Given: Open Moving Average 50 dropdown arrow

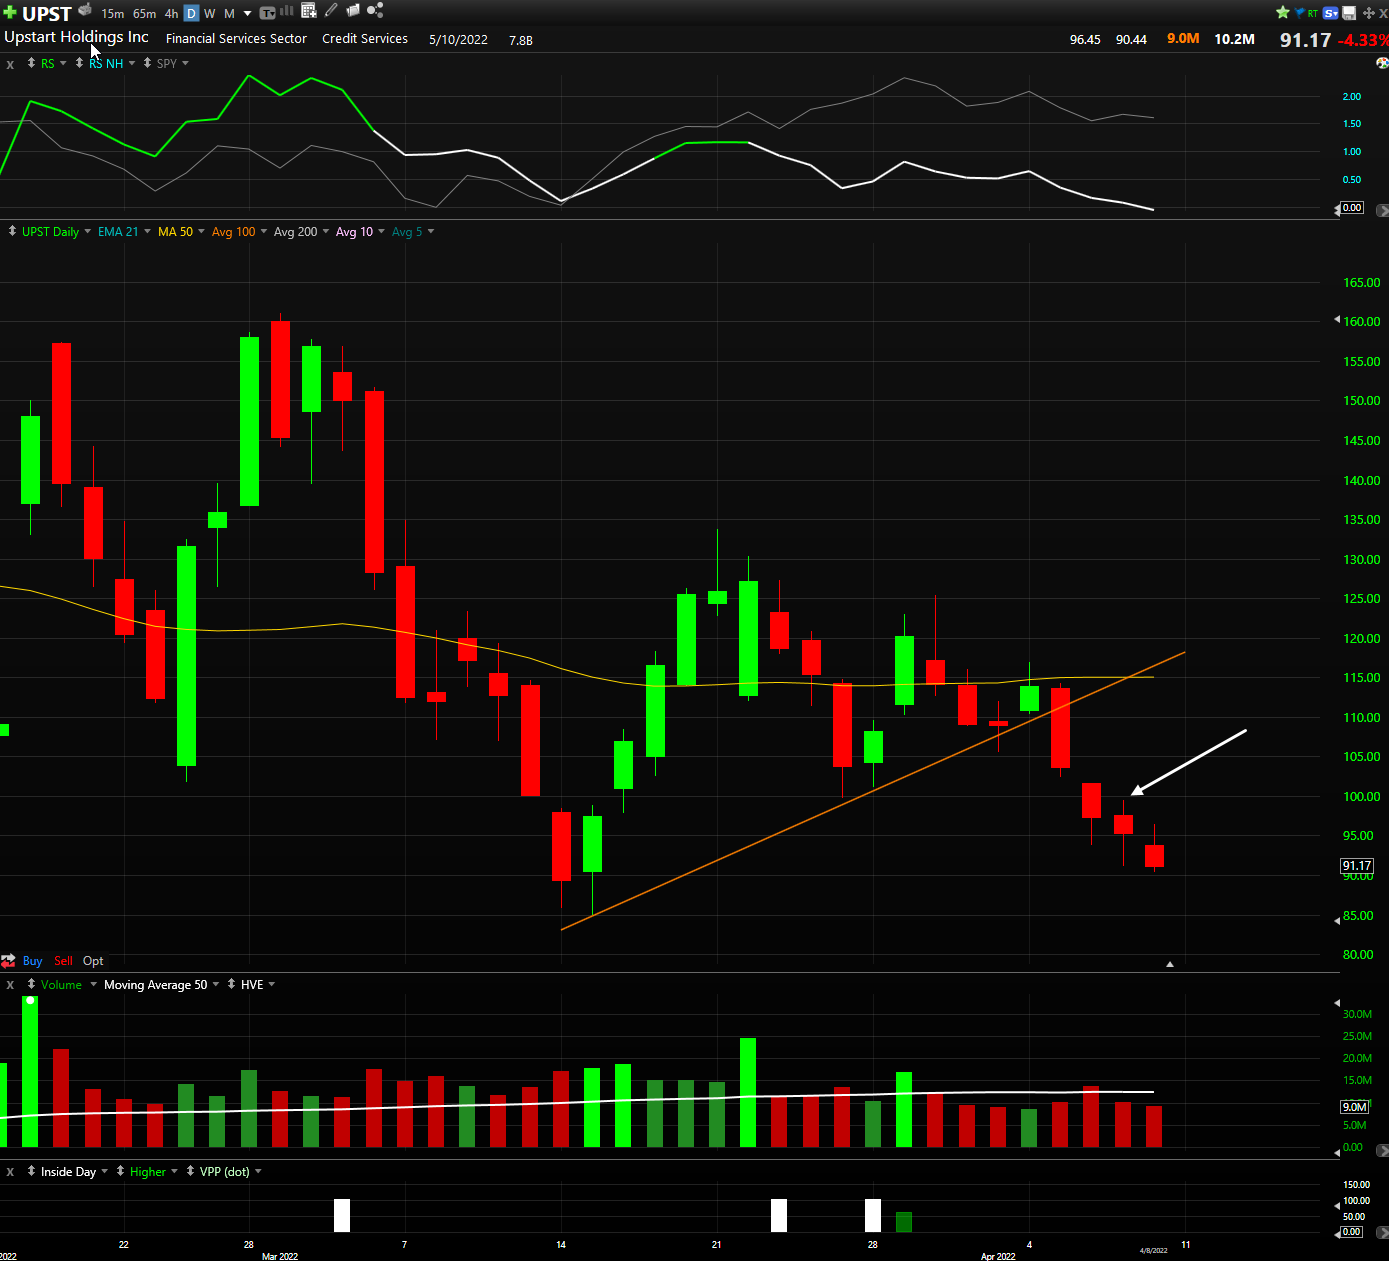Looking at the screenshot, I should (216, 984).
